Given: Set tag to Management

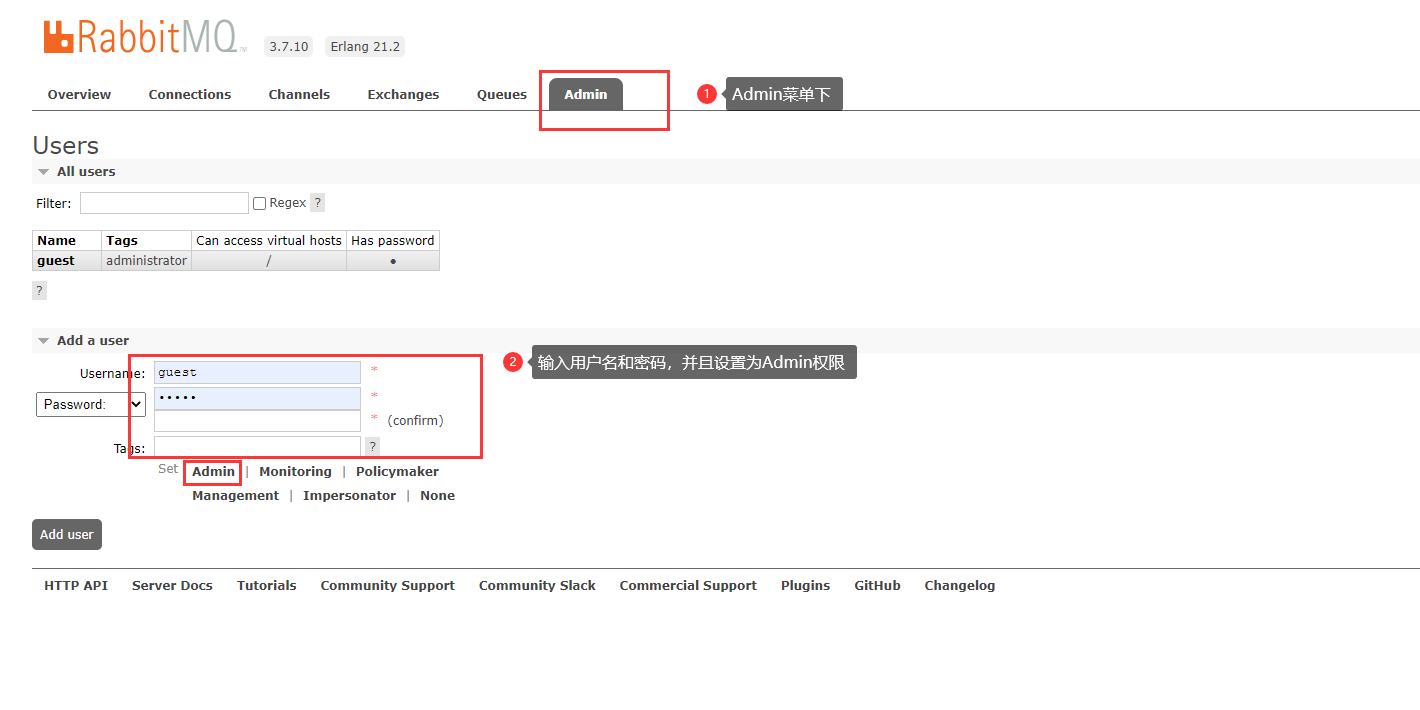Looking at the screenshot, I should (235, 496).
